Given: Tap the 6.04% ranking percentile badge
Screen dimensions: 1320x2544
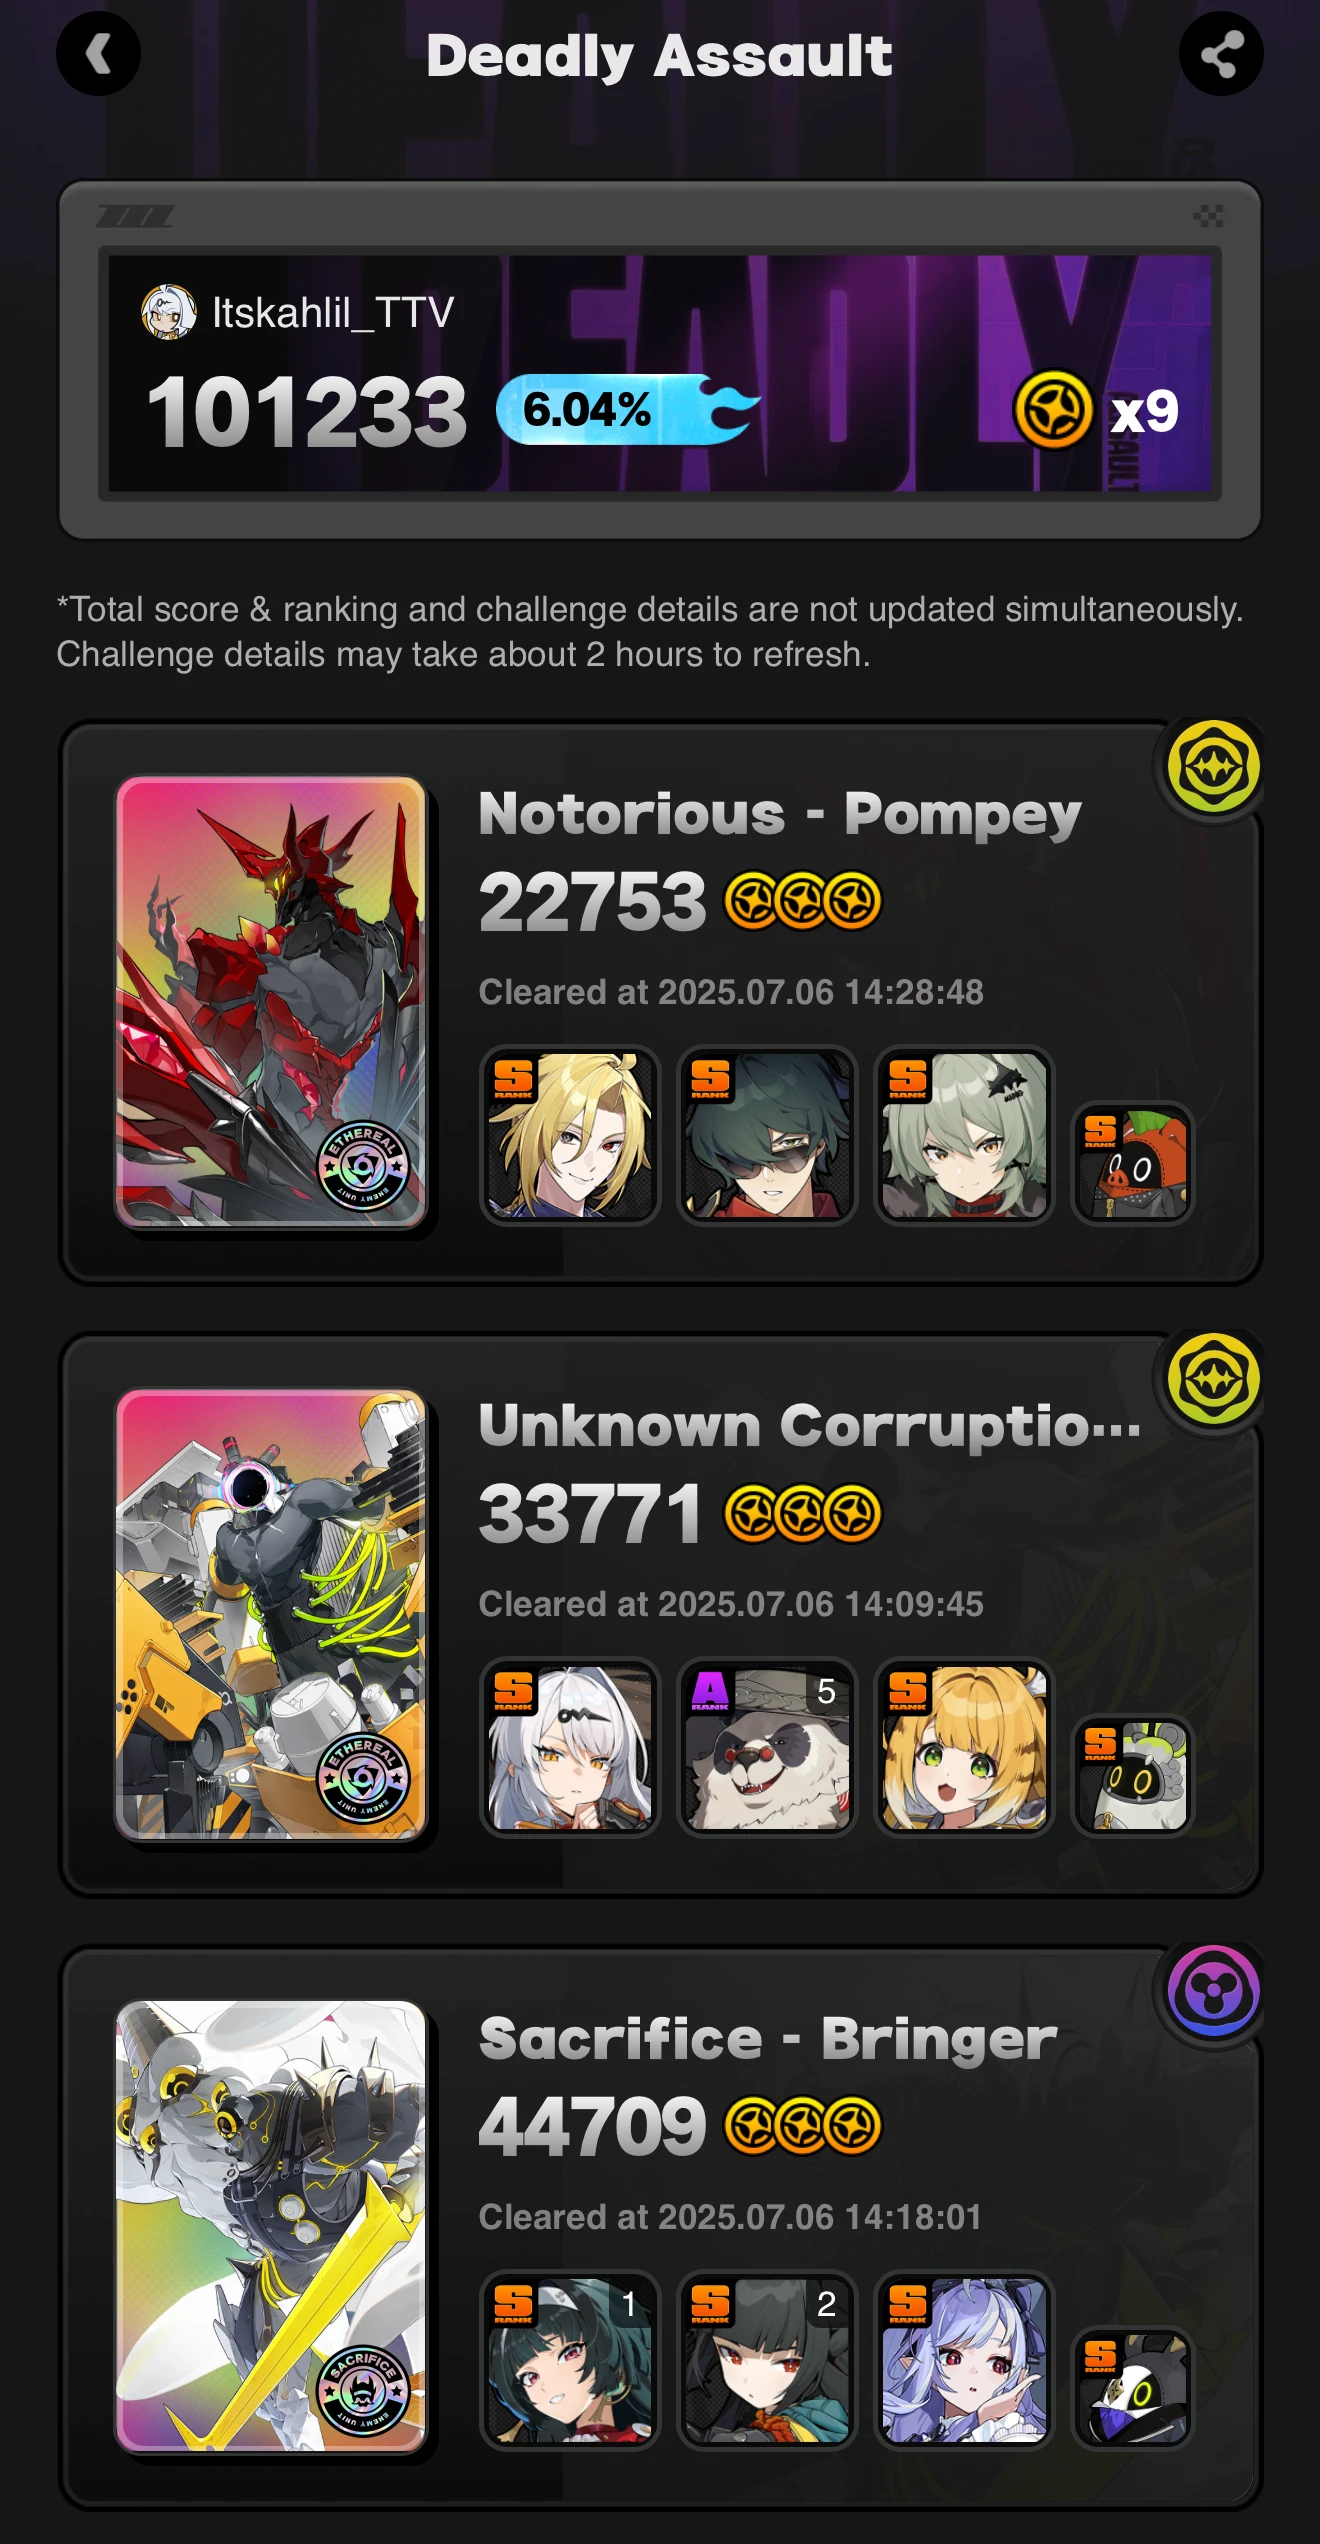Looking at the screenshot, I should click(x=628, y=410).
